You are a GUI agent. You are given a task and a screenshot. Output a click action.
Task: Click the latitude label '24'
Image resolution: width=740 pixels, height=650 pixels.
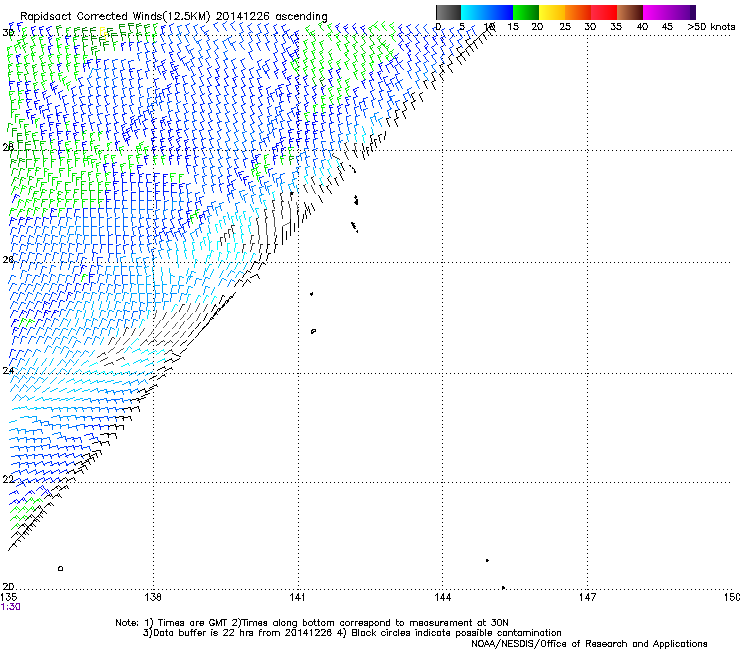pyautogui.click(x=8, y=371)
